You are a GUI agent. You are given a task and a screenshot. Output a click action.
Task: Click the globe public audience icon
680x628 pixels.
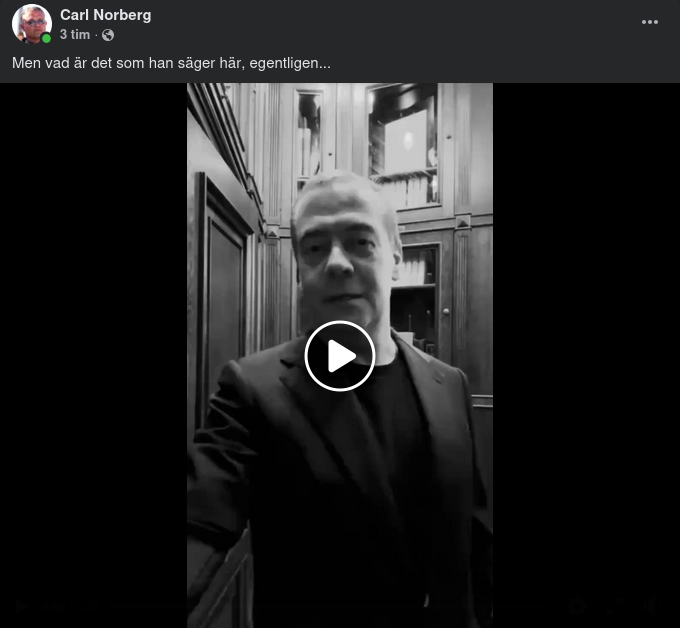108,35
